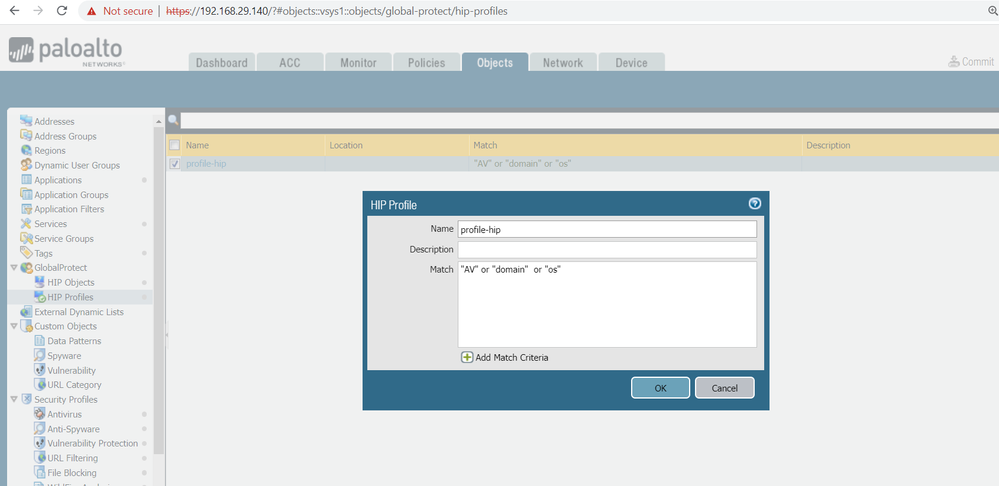Click the URL Filtering icon
Viewport: 999px width, 486px height.
click(x=40, y=458)
